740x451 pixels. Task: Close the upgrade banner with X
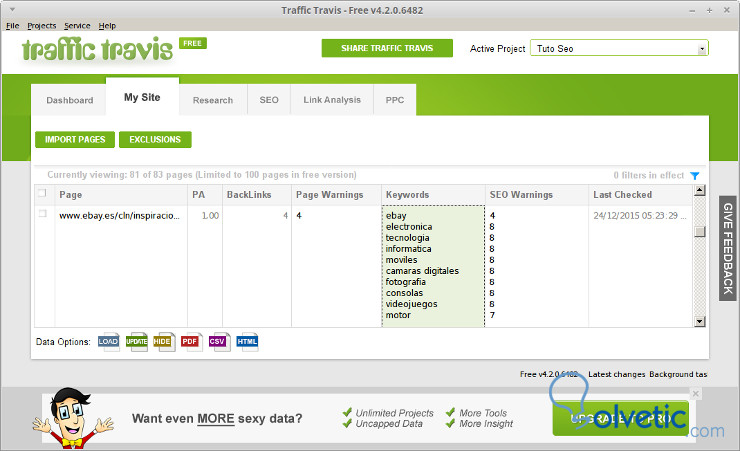(x=695, y=393)
